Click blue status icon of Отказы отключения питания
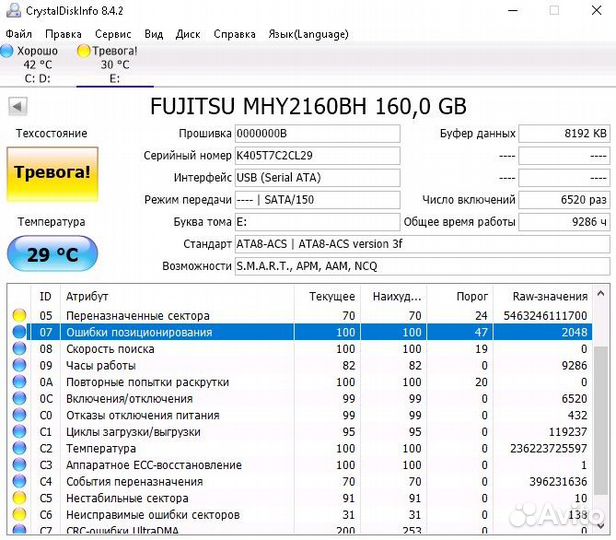 [19, 415]
